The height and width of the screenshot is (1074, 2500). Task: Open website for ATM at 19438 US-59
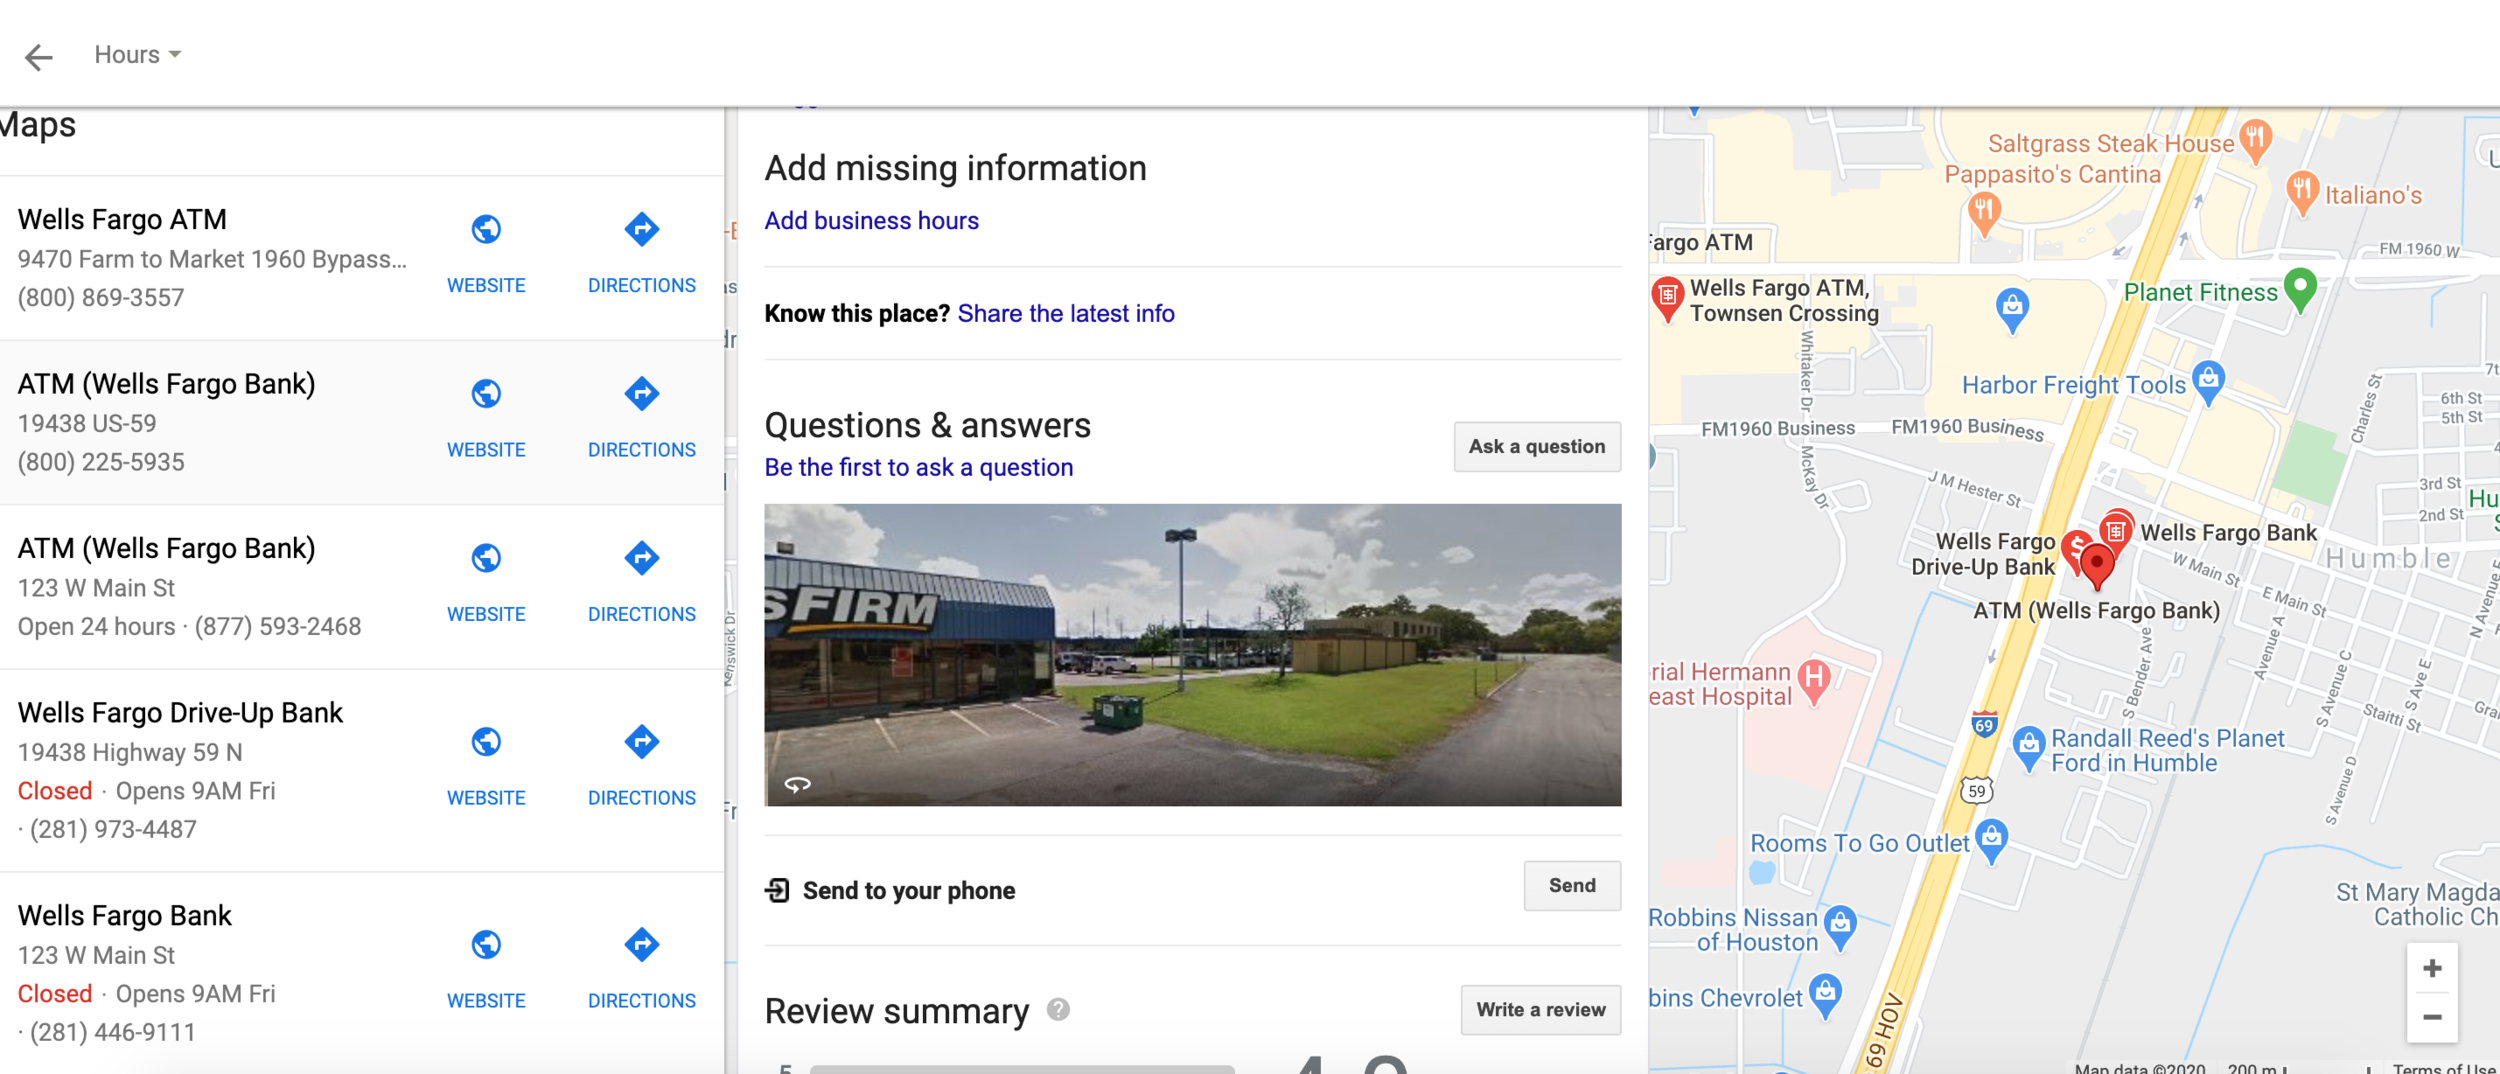(486, 420)
